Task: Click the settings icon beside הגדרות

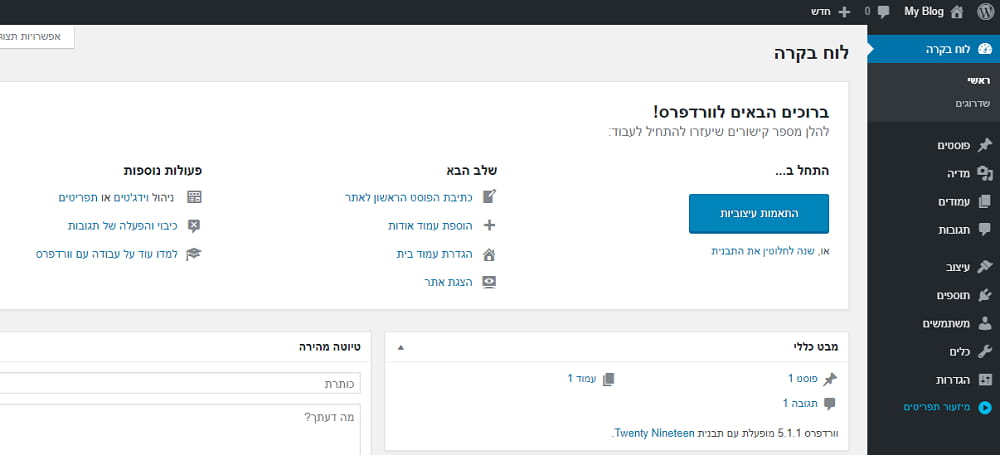Action: click(x=985, y=380)
